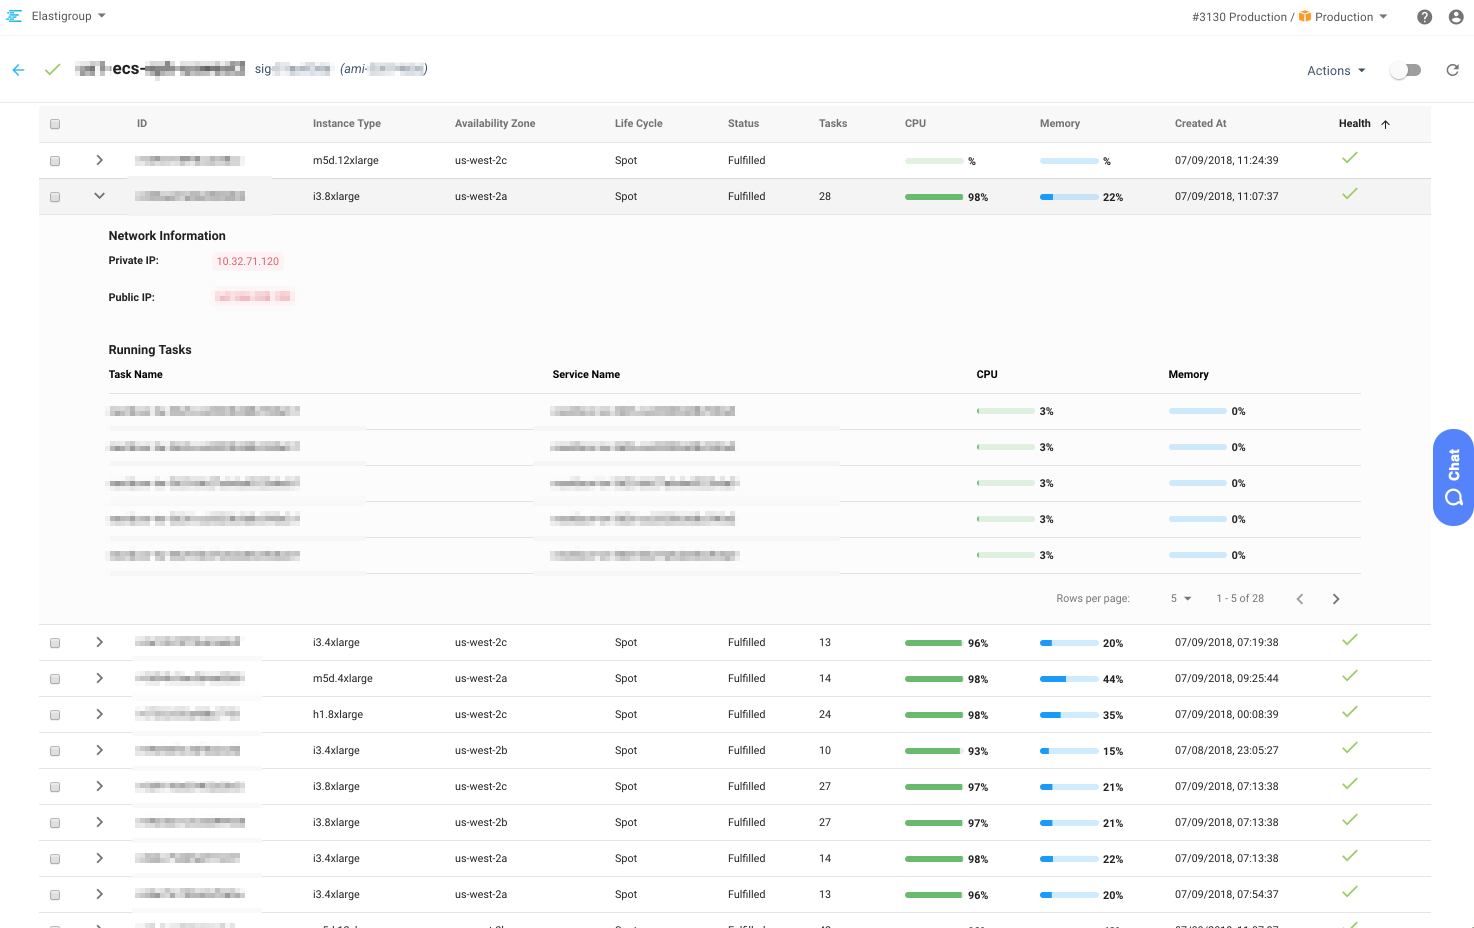Click the refresh icon at top right
The image size is (1474, 928).
tap(1452, 70)
